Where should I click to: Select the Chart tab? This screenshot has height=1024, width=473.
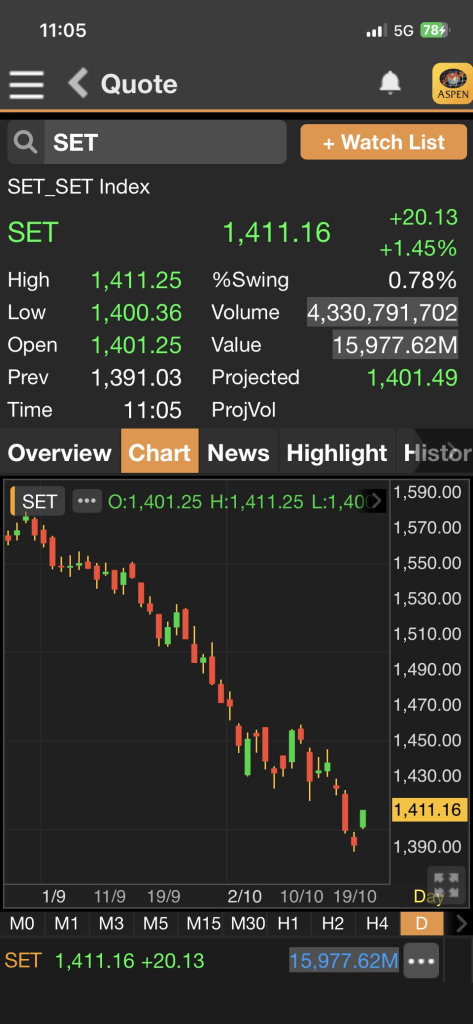point(160,452)
